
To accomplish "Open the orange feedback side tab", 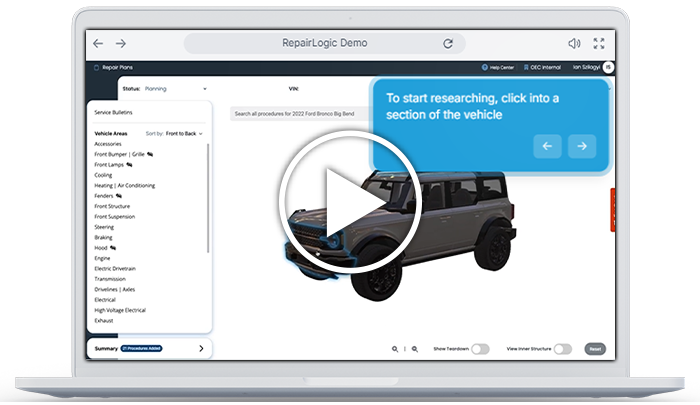I will click(613, 210).
